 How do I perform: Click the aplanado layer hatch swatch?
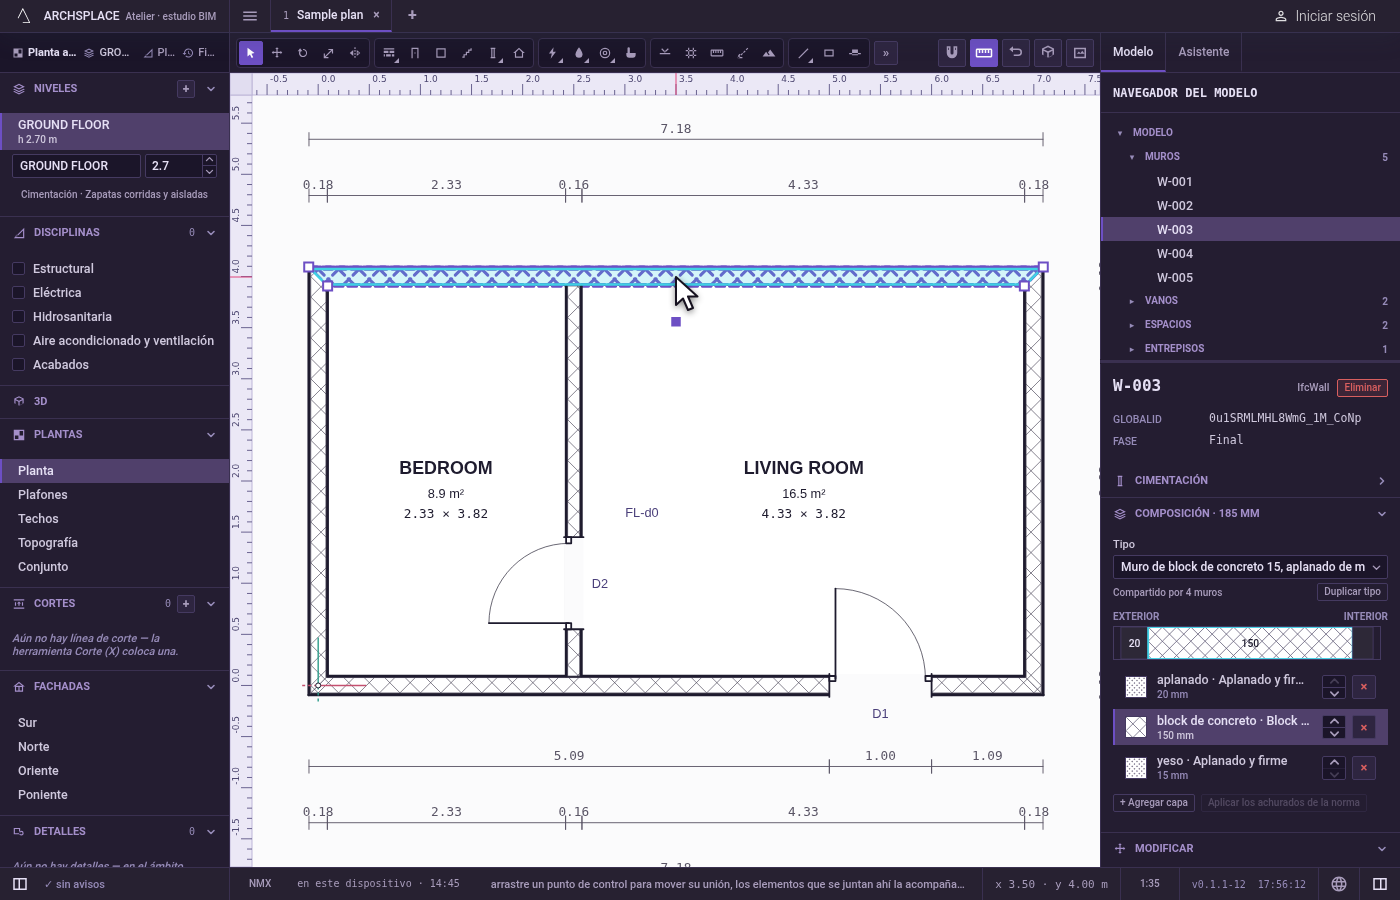(1136, 687)
